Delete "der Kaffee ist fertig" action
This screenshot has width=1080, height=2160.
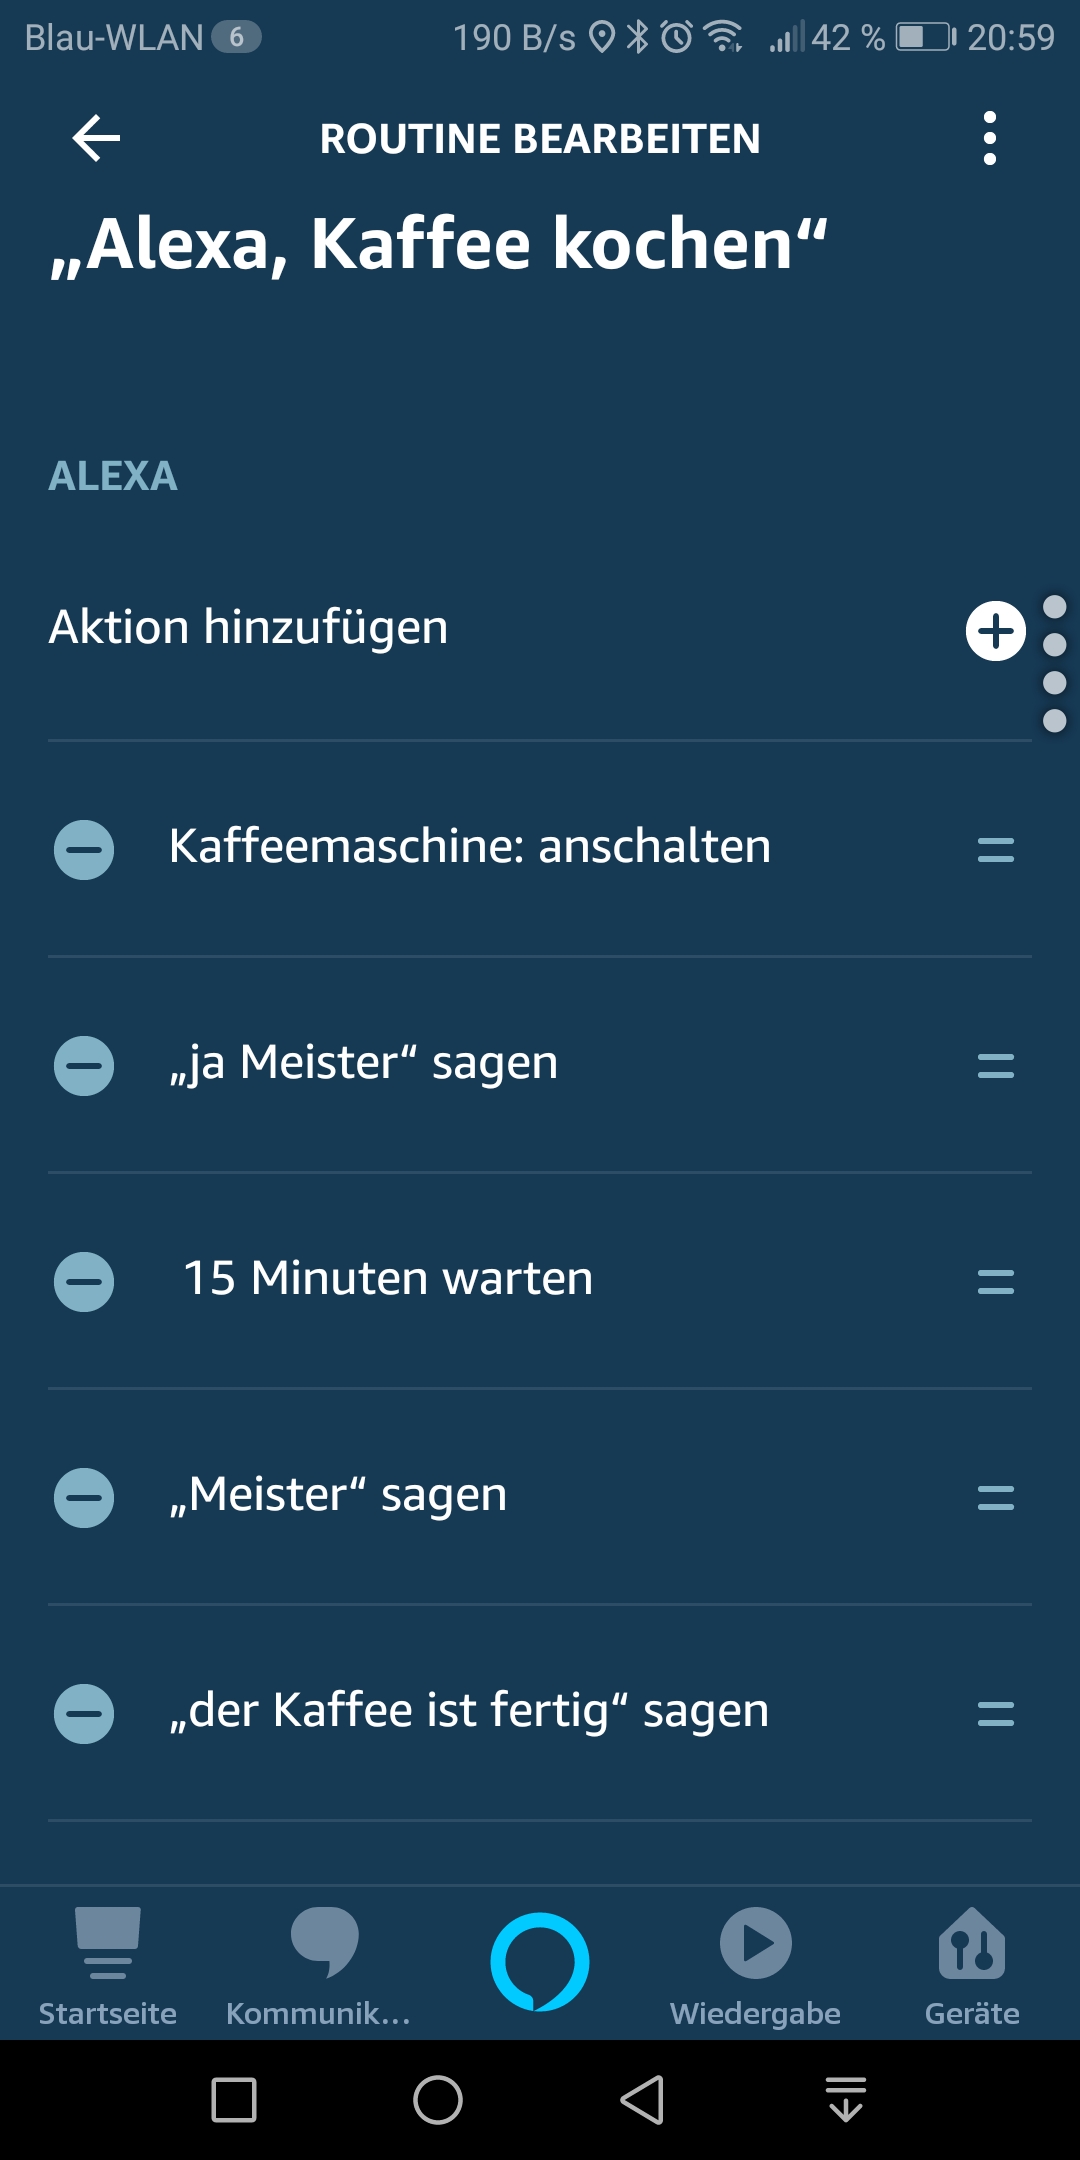point(84,1714)
